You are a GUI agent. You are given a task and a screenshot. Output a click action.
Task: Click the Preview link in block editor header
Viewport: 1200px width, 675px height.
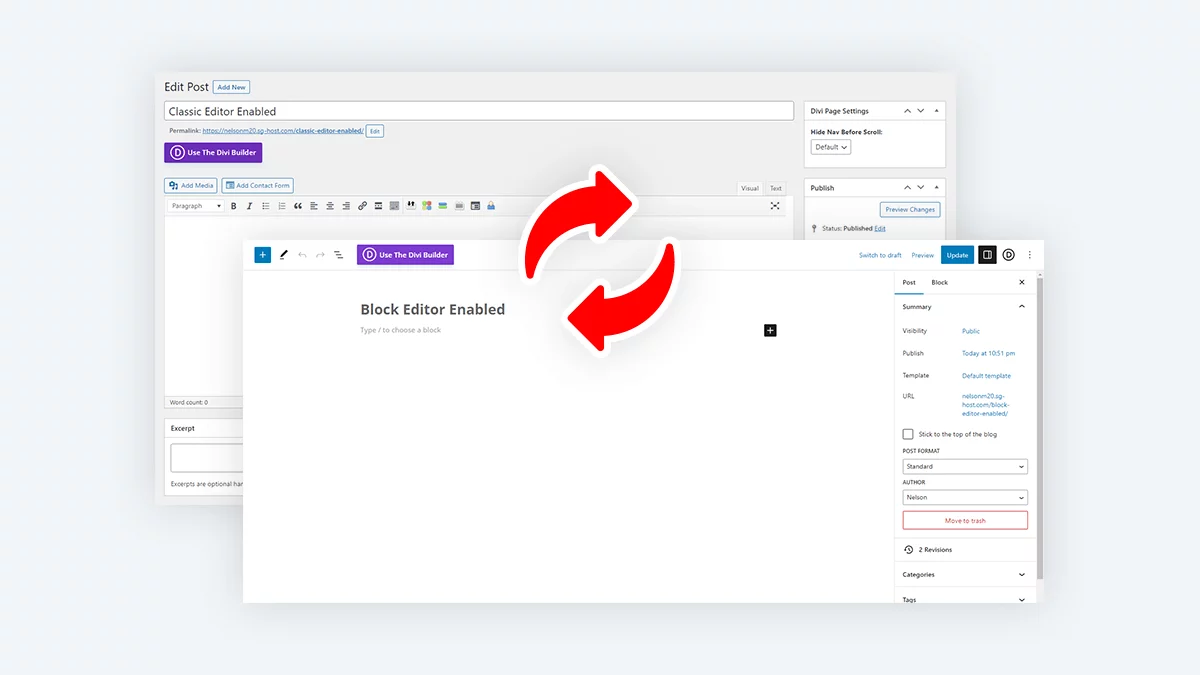click(x=922, y=255)
